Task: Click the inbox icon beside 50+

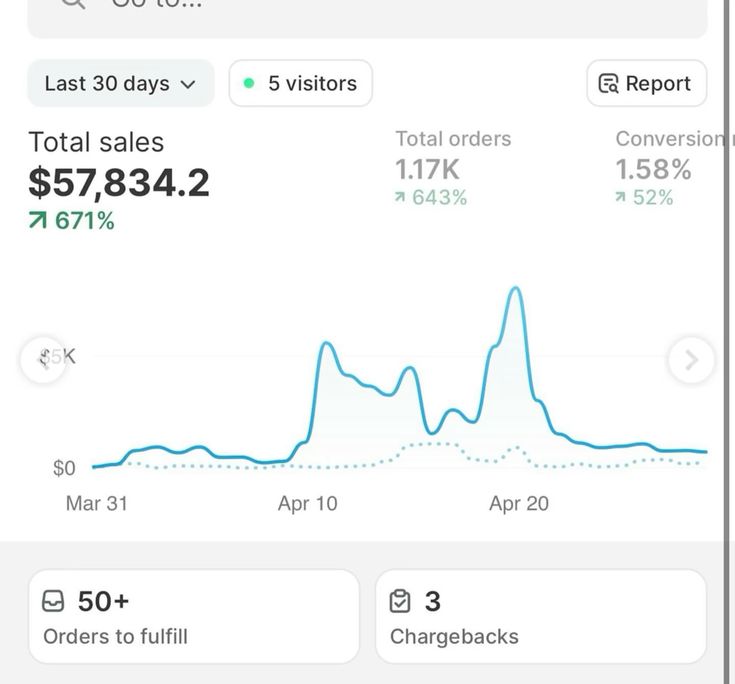Action: (54, 602)
